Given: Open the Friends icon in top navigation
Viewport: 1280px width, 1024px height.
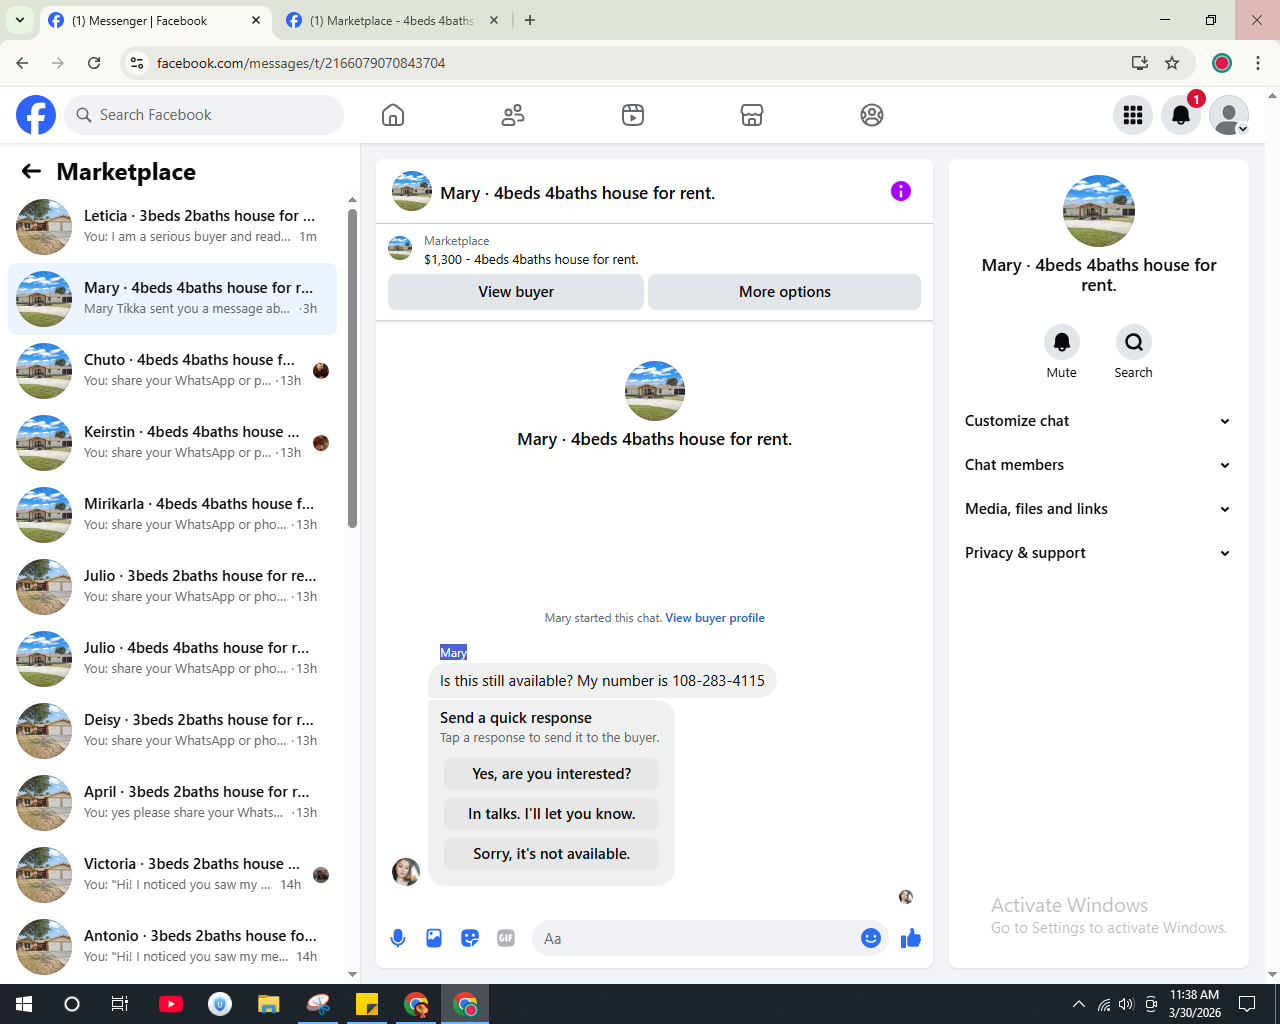Looking at the screenshot, I should [x=513, y=115].
